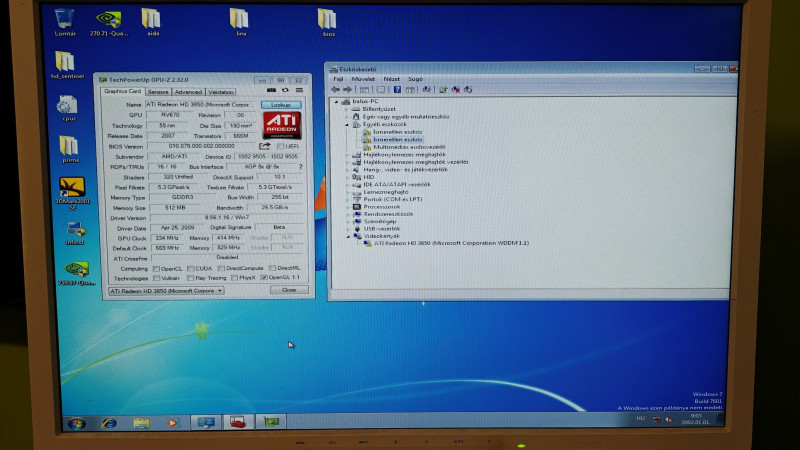
Task: Click the GPU-Z screenshot camera icon
Action: 271,90
